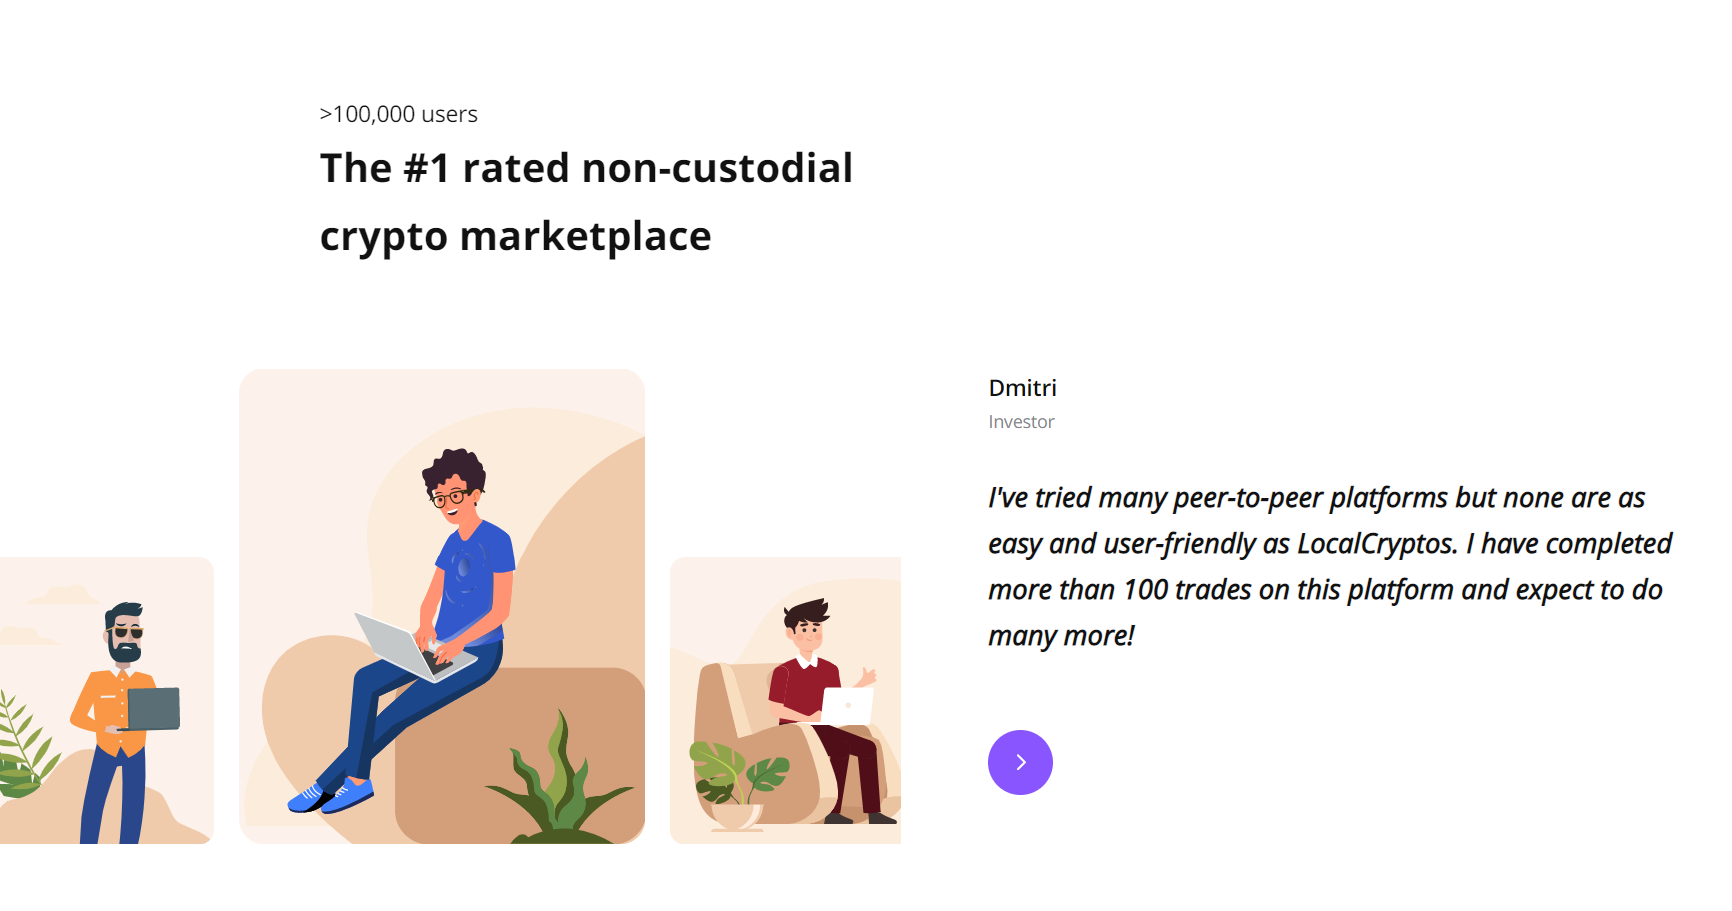Click the laptop held by bearded man
This screenshot has height=911, width=1732.
pos(154,709)
